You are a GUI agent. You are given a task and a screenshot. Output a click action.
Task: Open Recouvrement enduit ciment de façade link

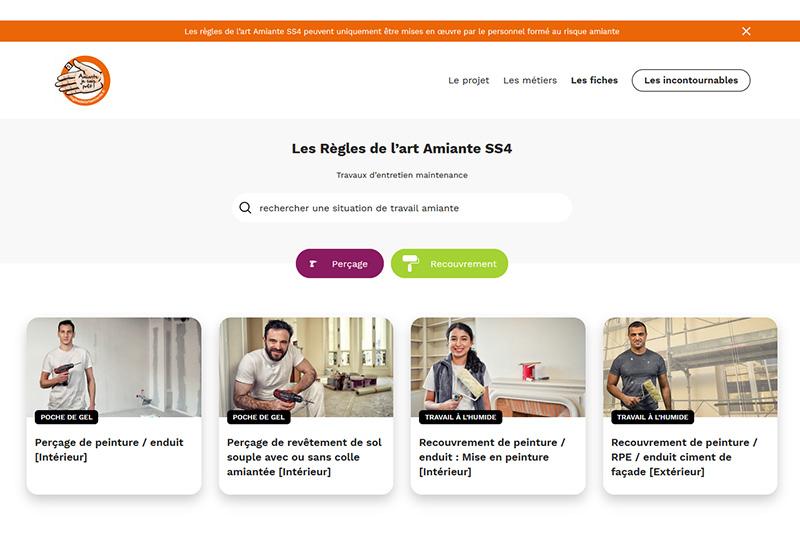684,457
